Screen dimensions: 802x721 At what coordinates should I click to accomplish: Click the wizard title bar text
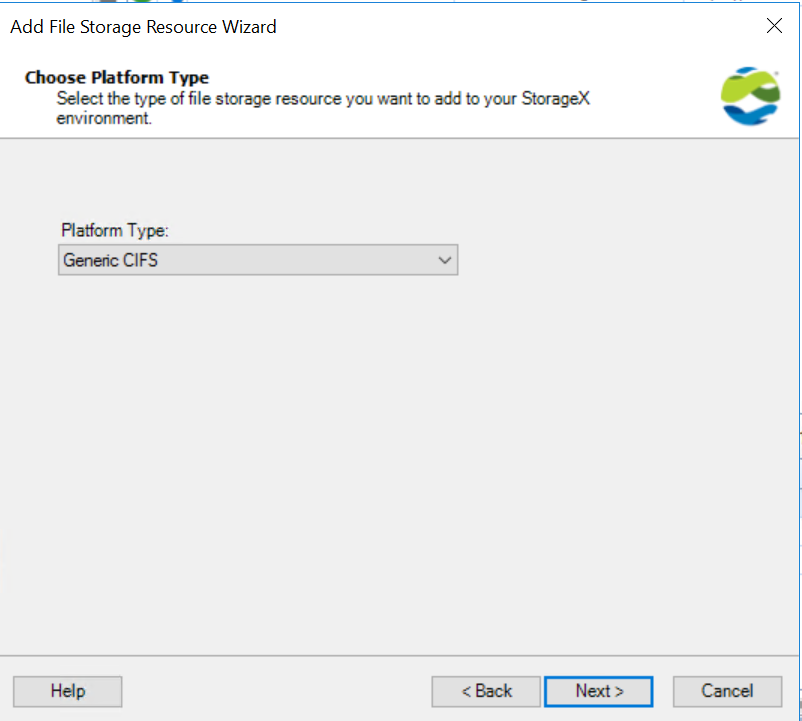tap(143, 27)
